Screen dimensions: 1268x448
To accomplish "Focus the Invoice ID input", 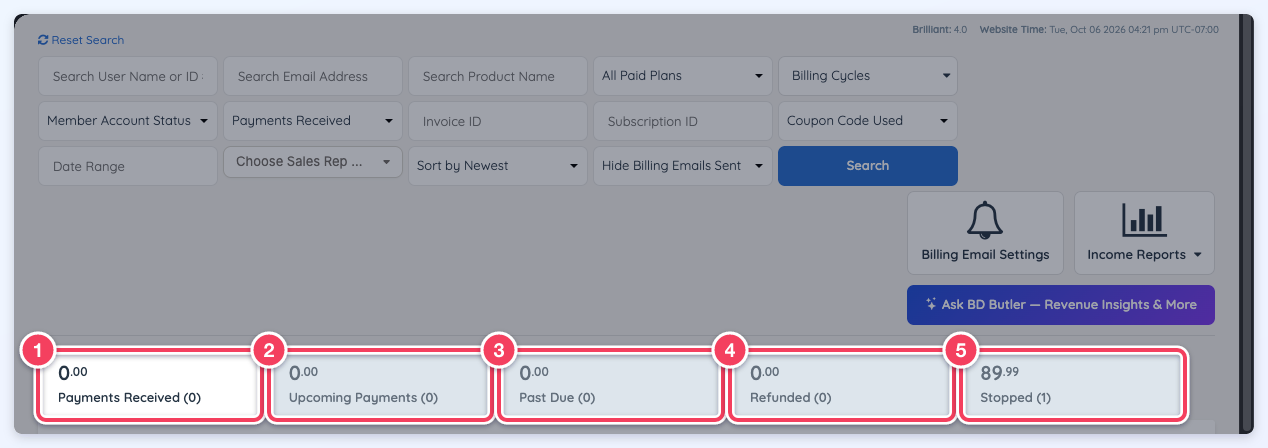I will 498,121.
